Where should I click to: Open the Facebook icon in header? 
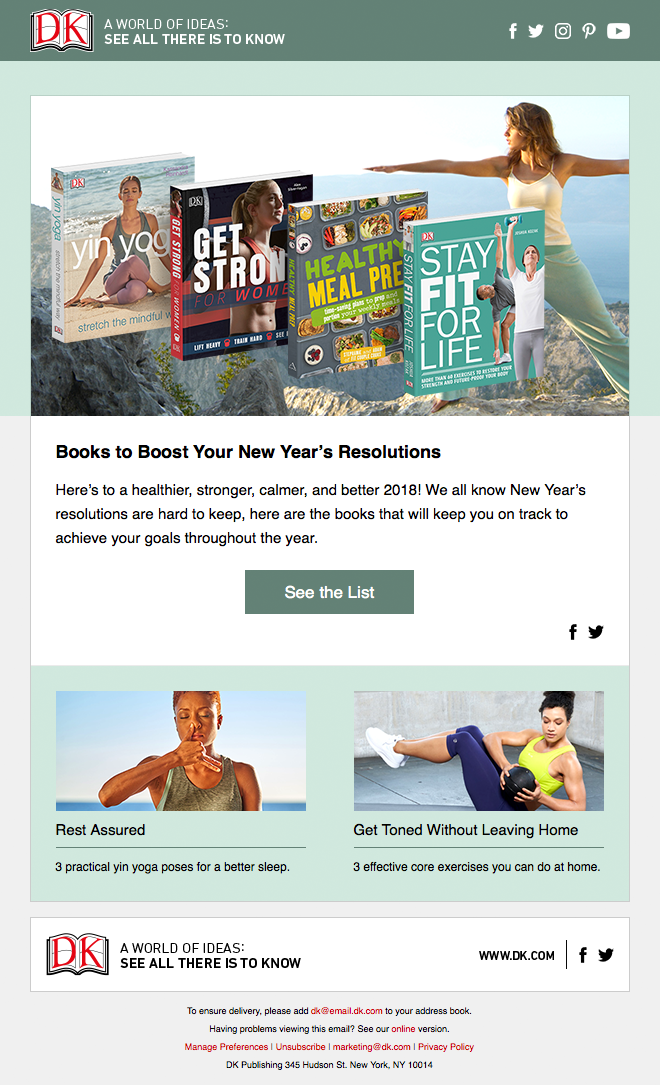[513, 31]
